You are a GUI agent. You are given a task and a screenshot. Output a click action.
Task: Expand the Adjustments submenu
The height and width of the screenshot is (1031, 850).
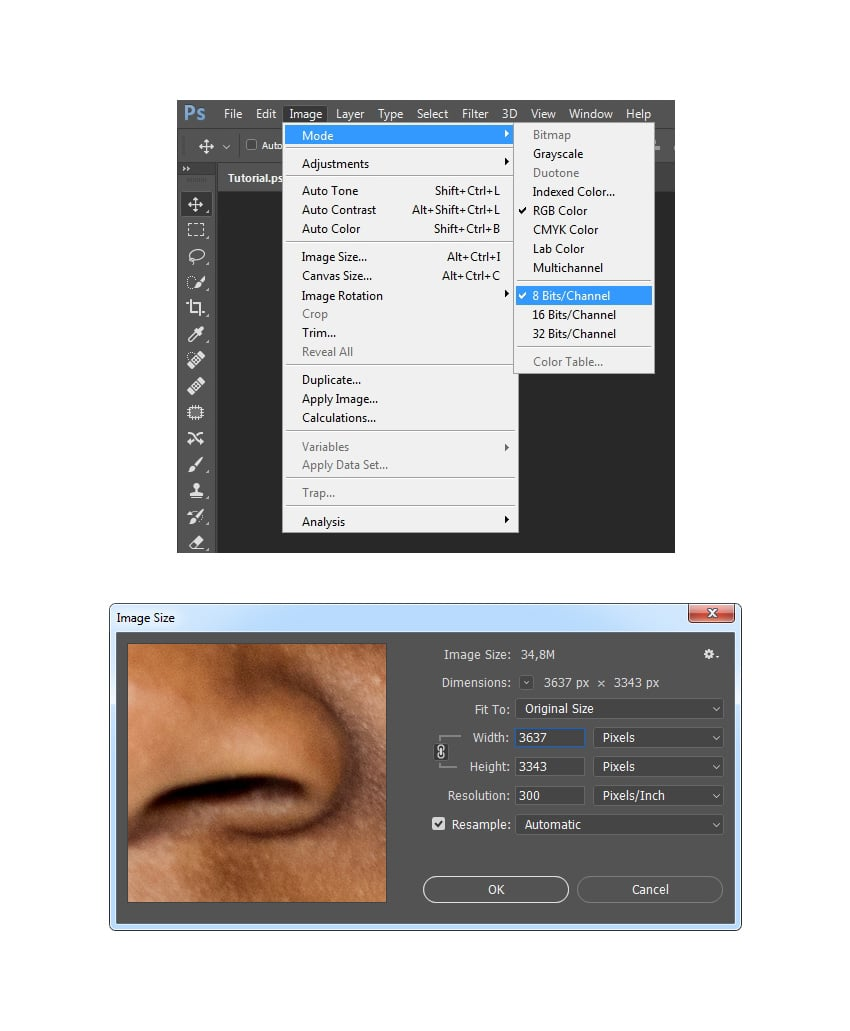point(400,163)
